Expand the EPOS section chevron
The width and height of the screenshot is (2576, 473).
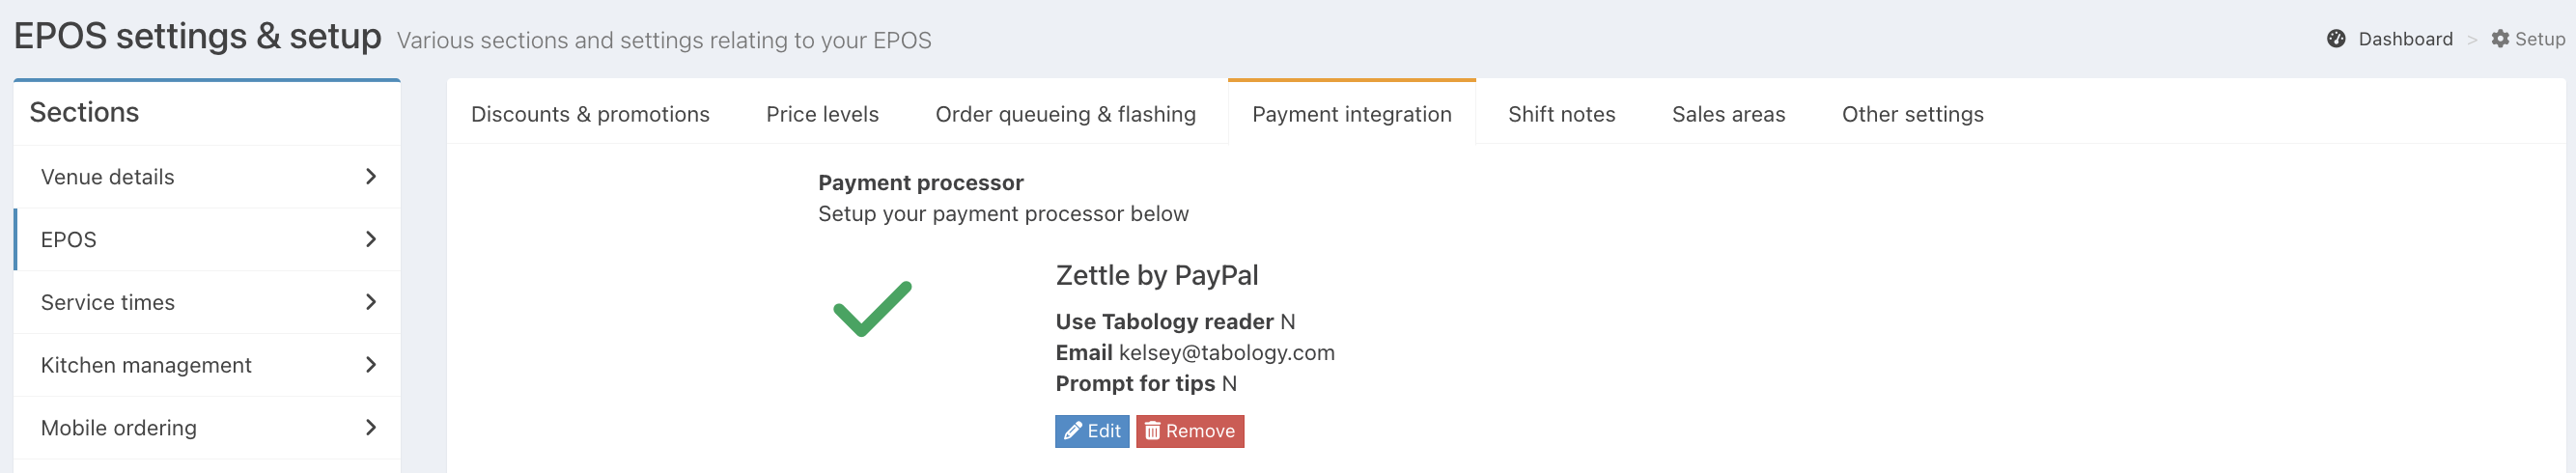(371, 240)
